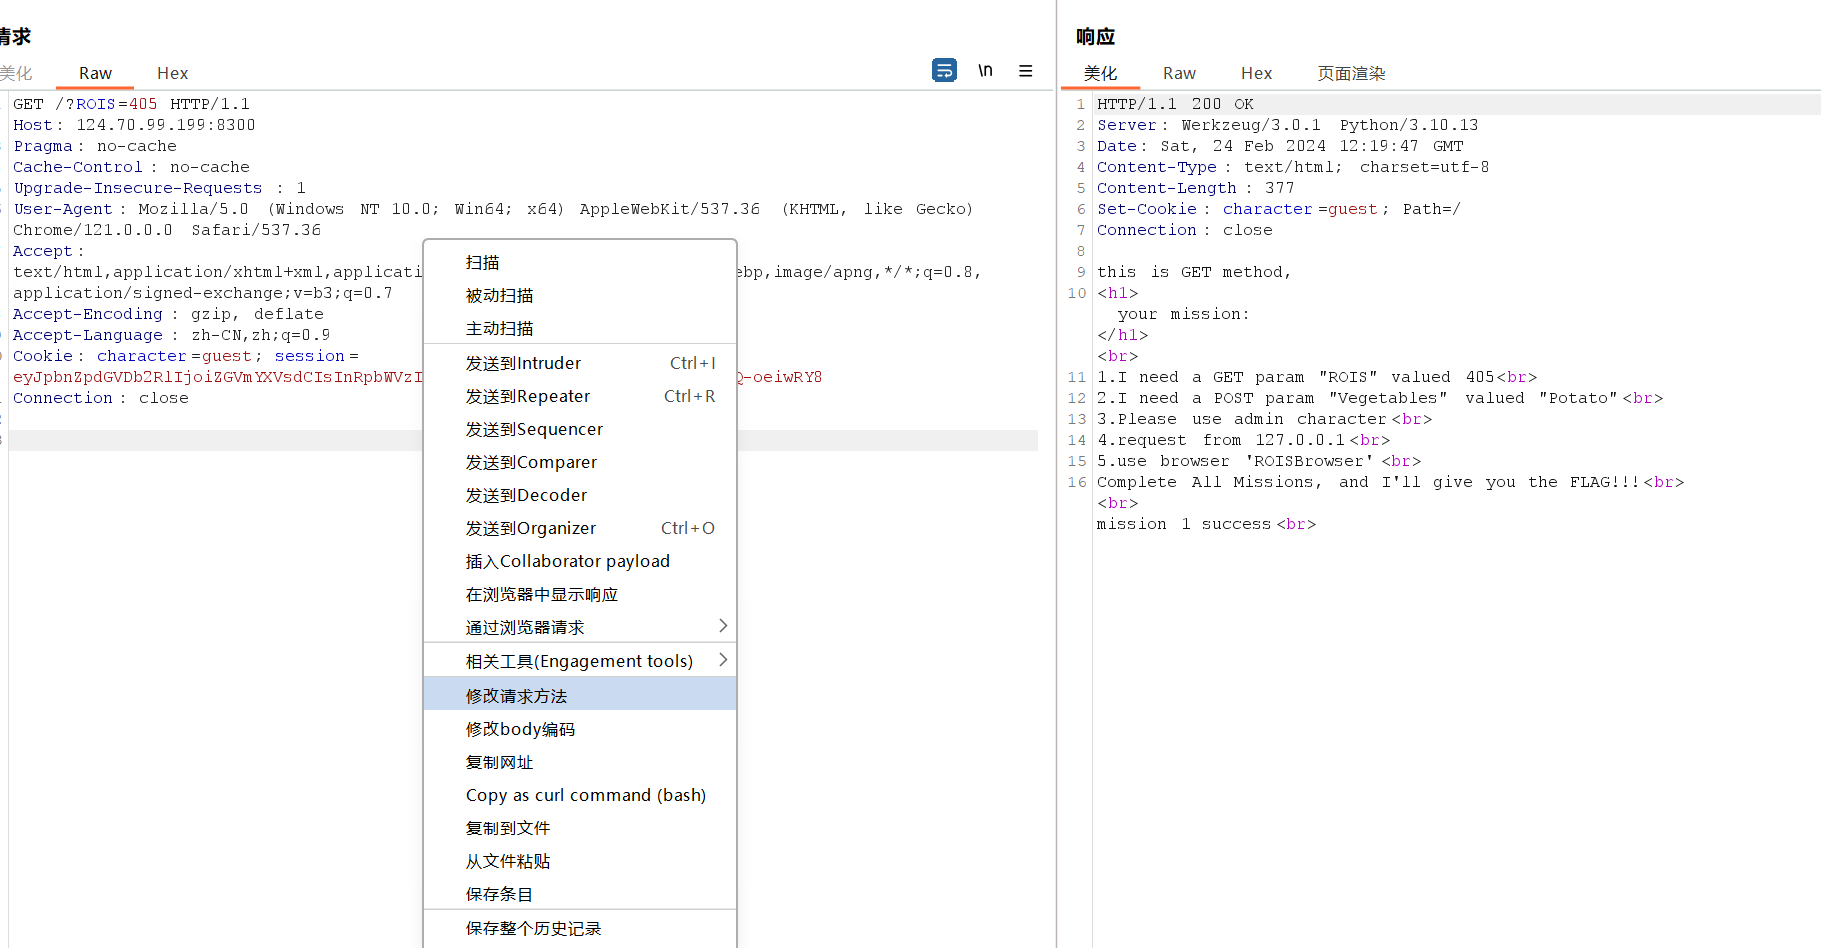Click 插入Collaborator payload menu entry
This screenshot has width=1821, height=948.
[567, 561]
